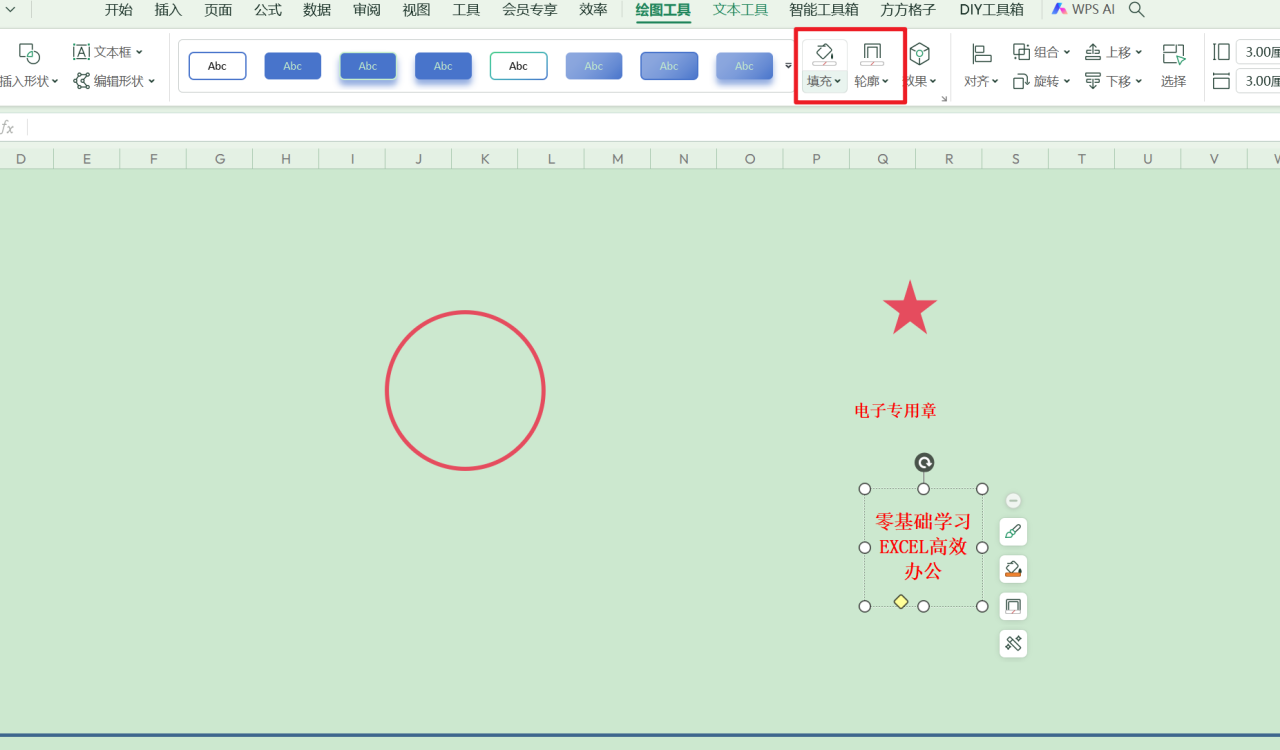This screenshot has width=1280, height=750.
Task: Collapse floating toolbar with minus icon
Action: tap(1013, 500)
